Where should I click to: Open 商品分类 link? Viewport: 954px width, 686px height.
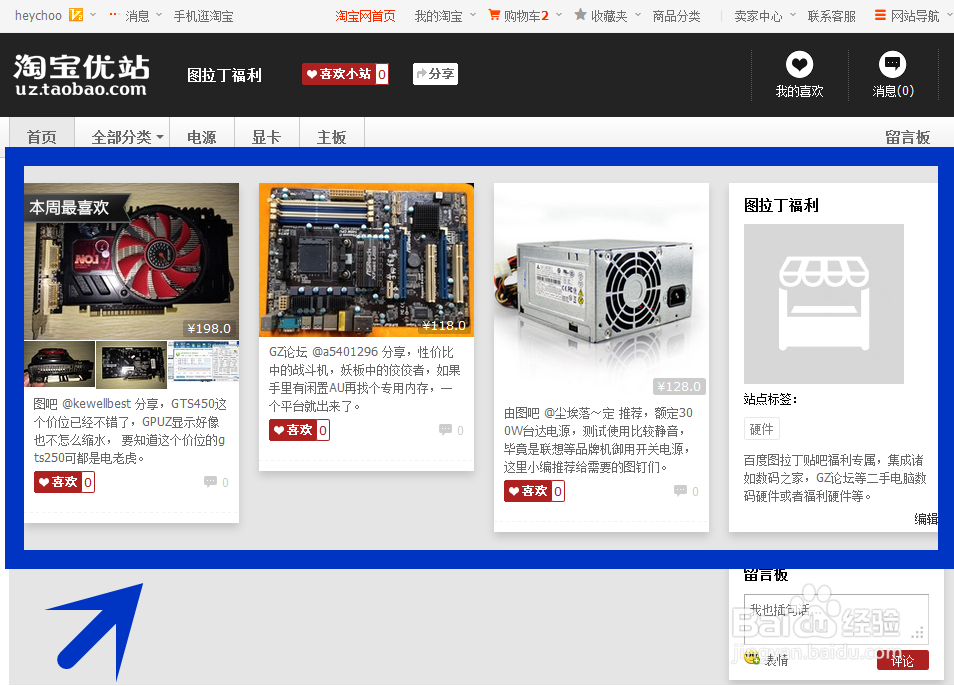click(676, 16)
